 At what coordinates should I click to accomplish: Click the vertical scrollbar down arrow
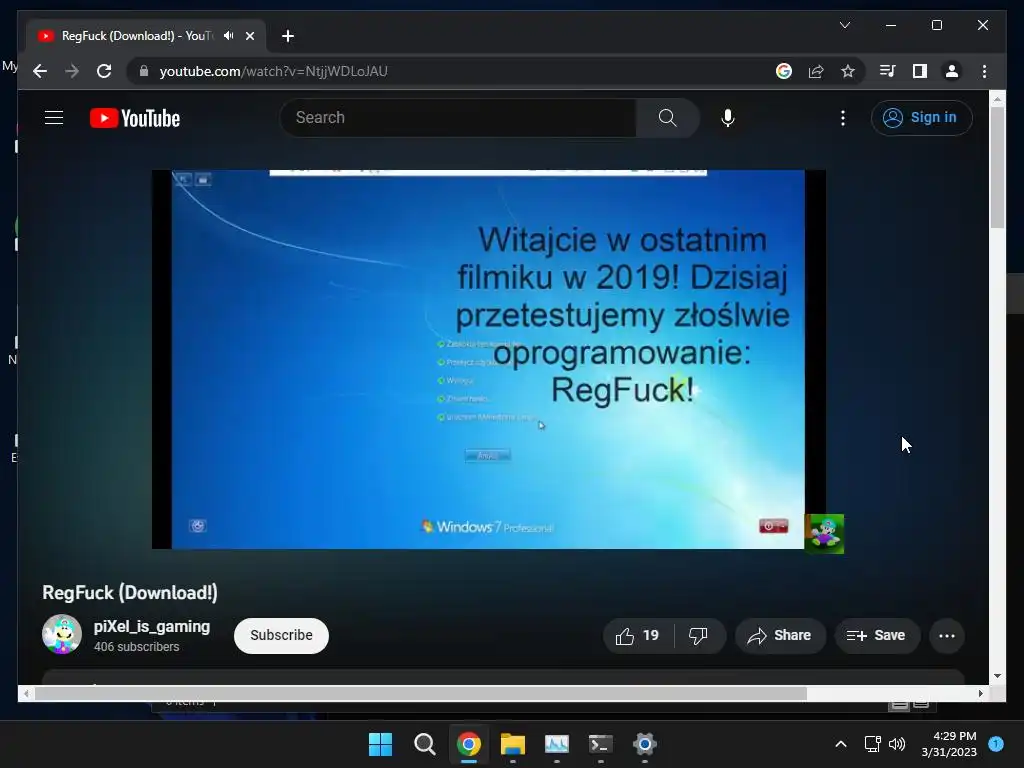(x=997, y=676)
